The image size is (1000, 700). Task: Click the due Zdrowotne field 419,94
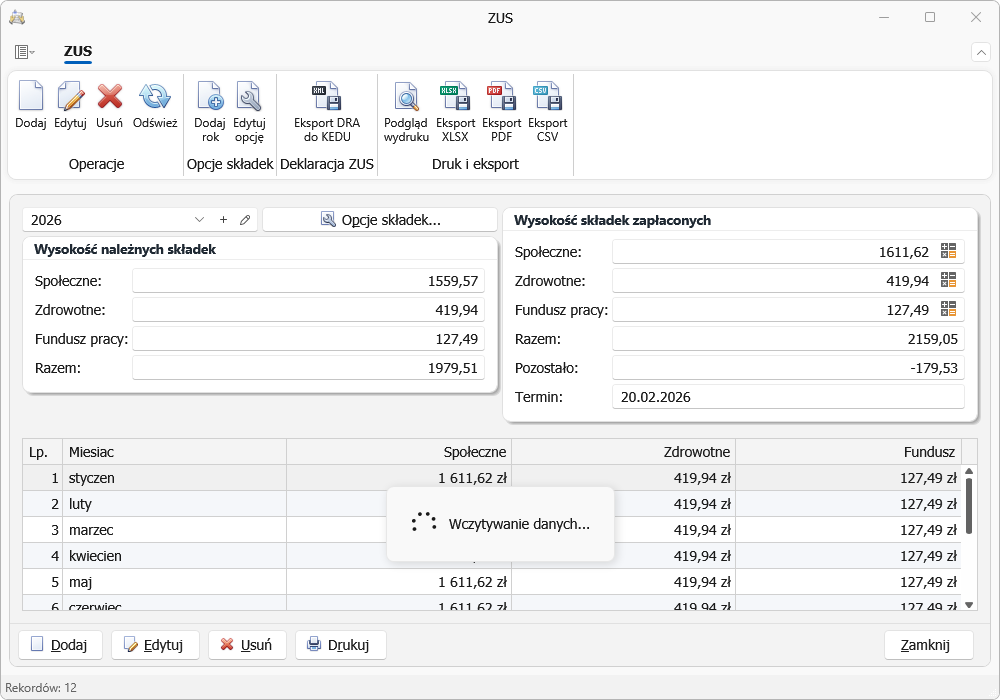coord(309,310)
